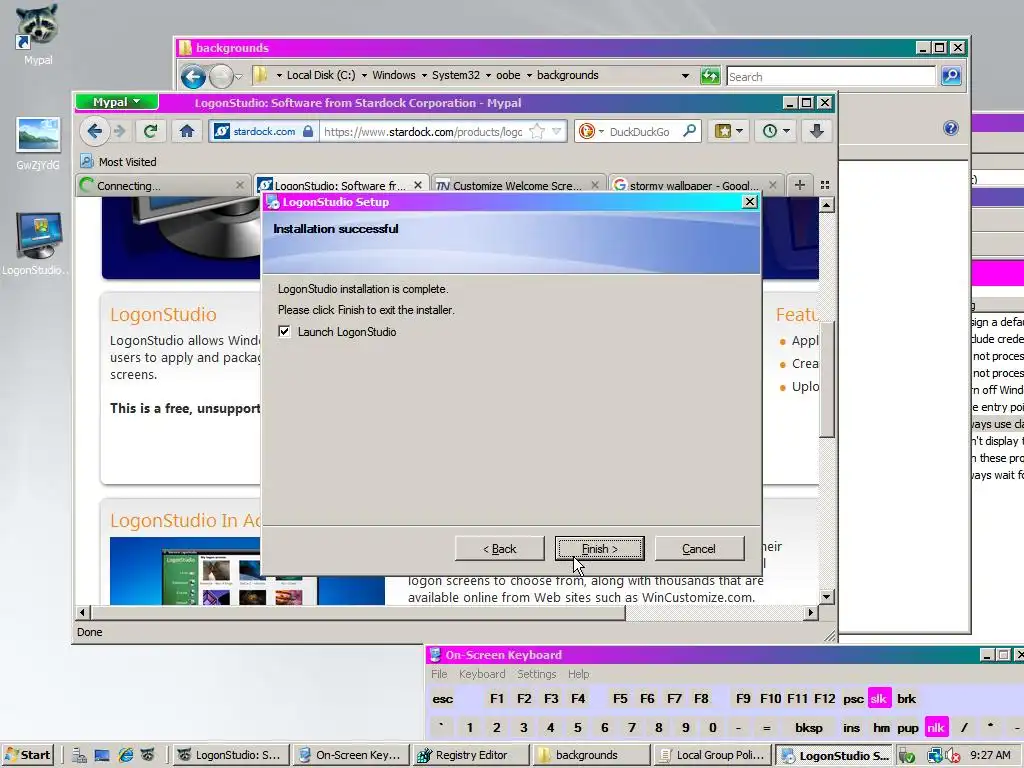The height and width of the screenshot is (768, 1024).
Task: Click the Show Desktop quick launch icon
Action: [x=102, y=756]
